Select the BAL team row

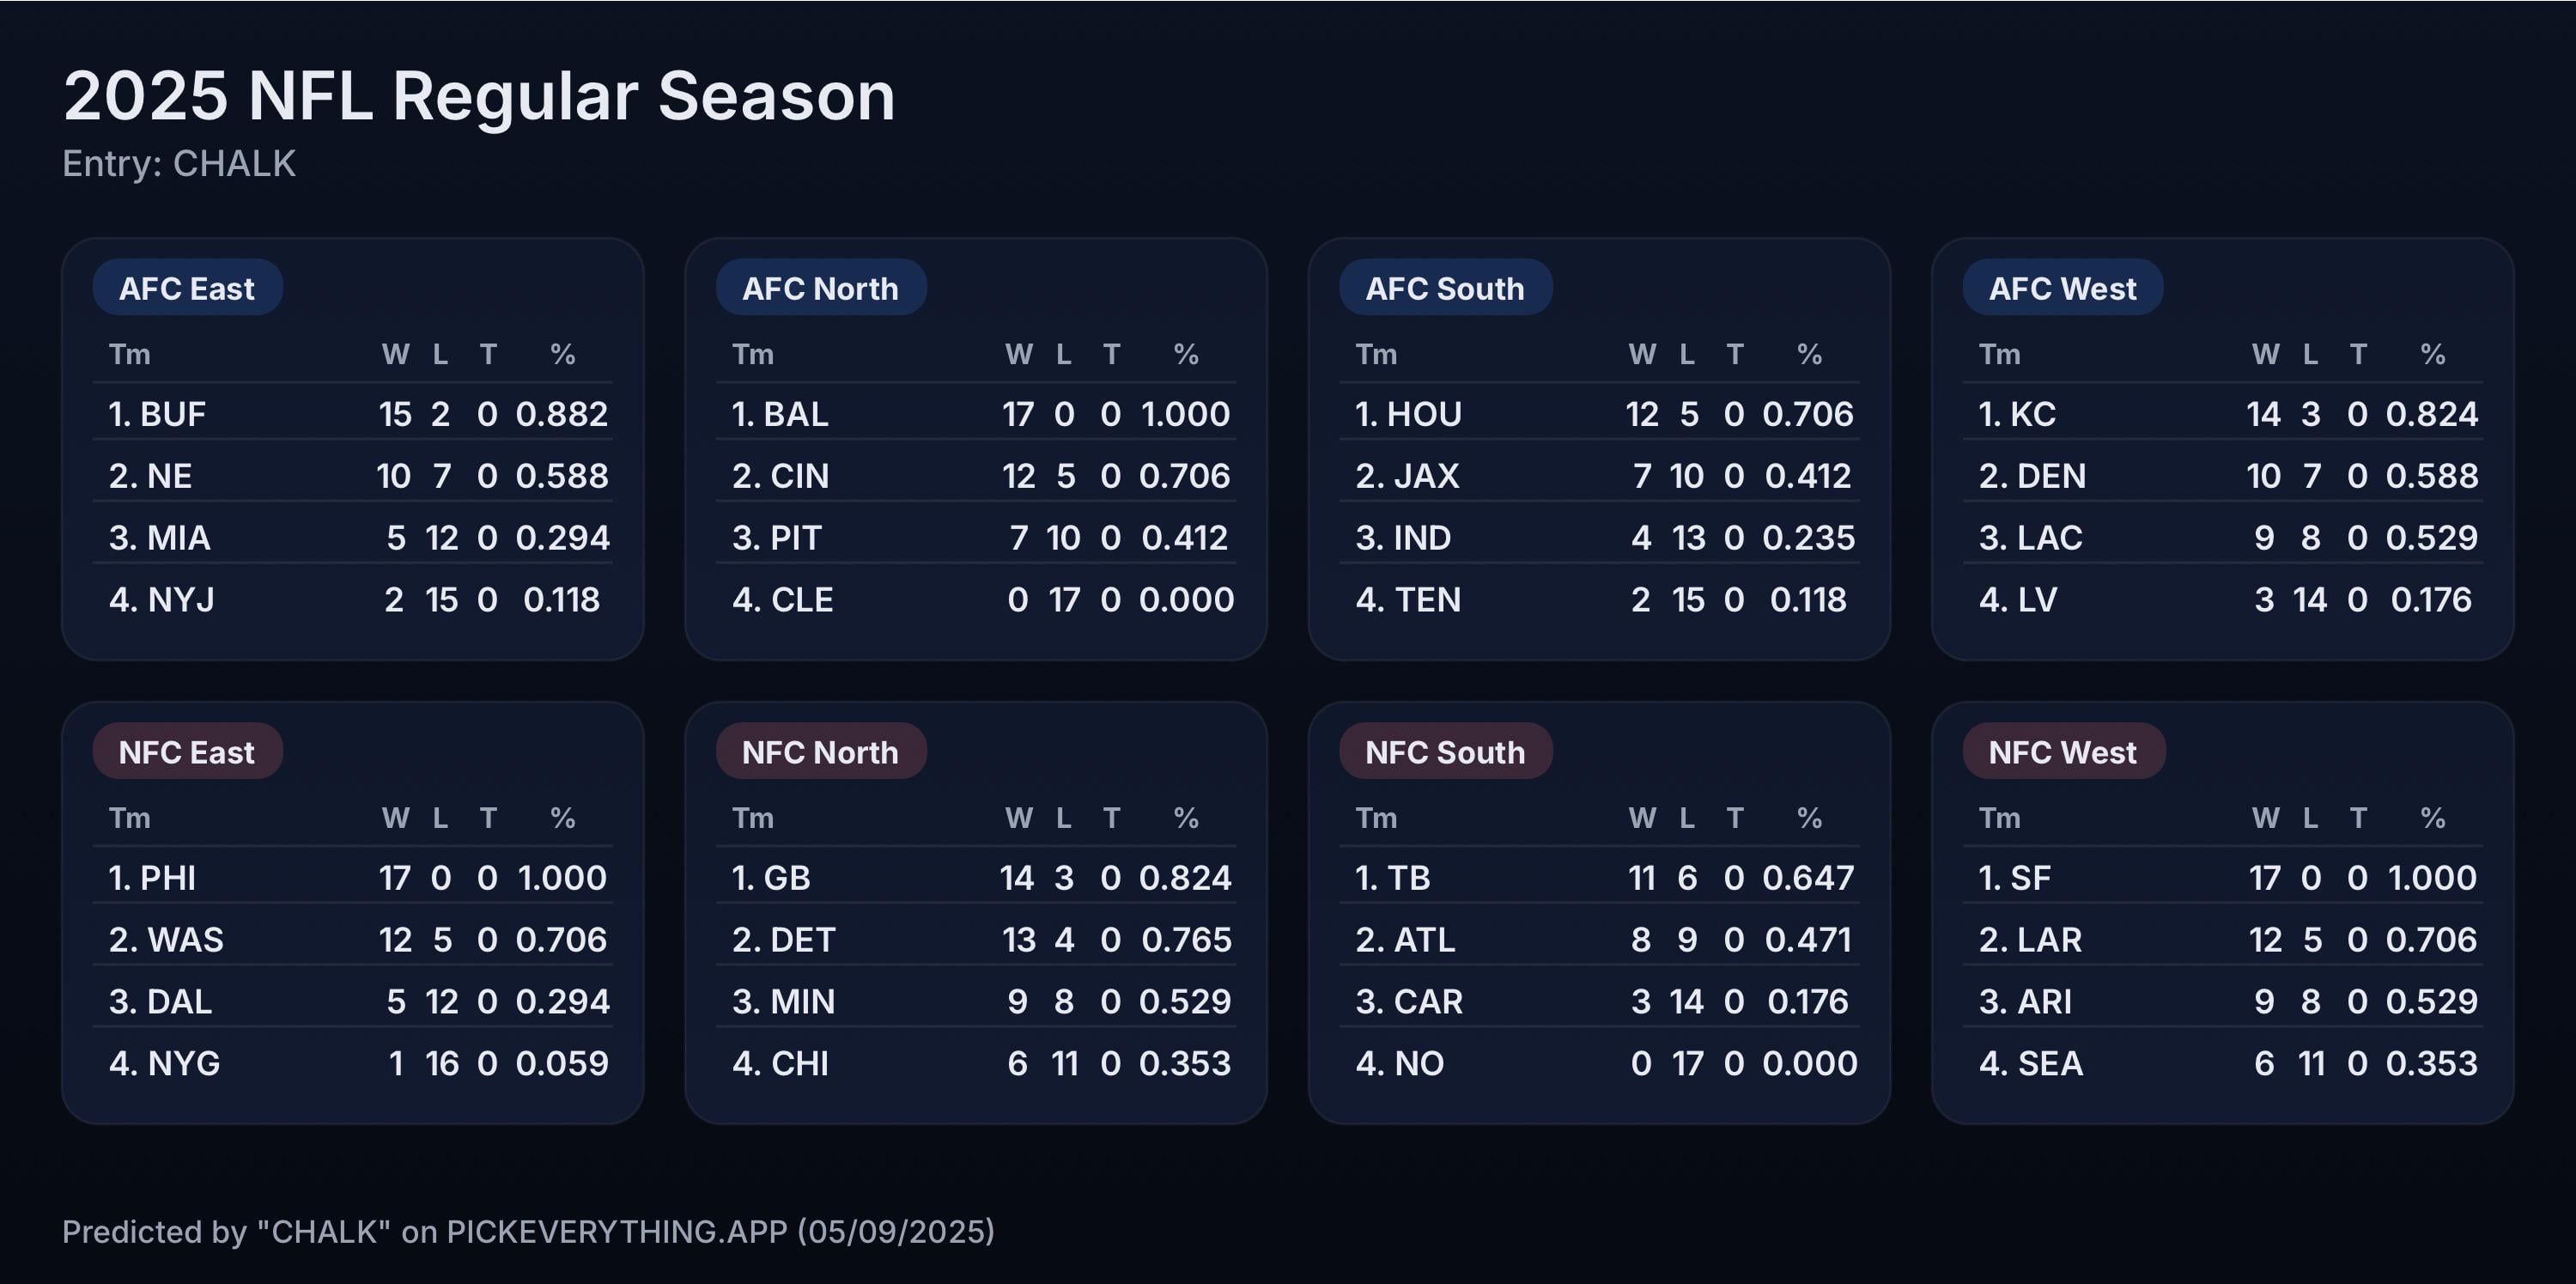click(x=975, y=414)
